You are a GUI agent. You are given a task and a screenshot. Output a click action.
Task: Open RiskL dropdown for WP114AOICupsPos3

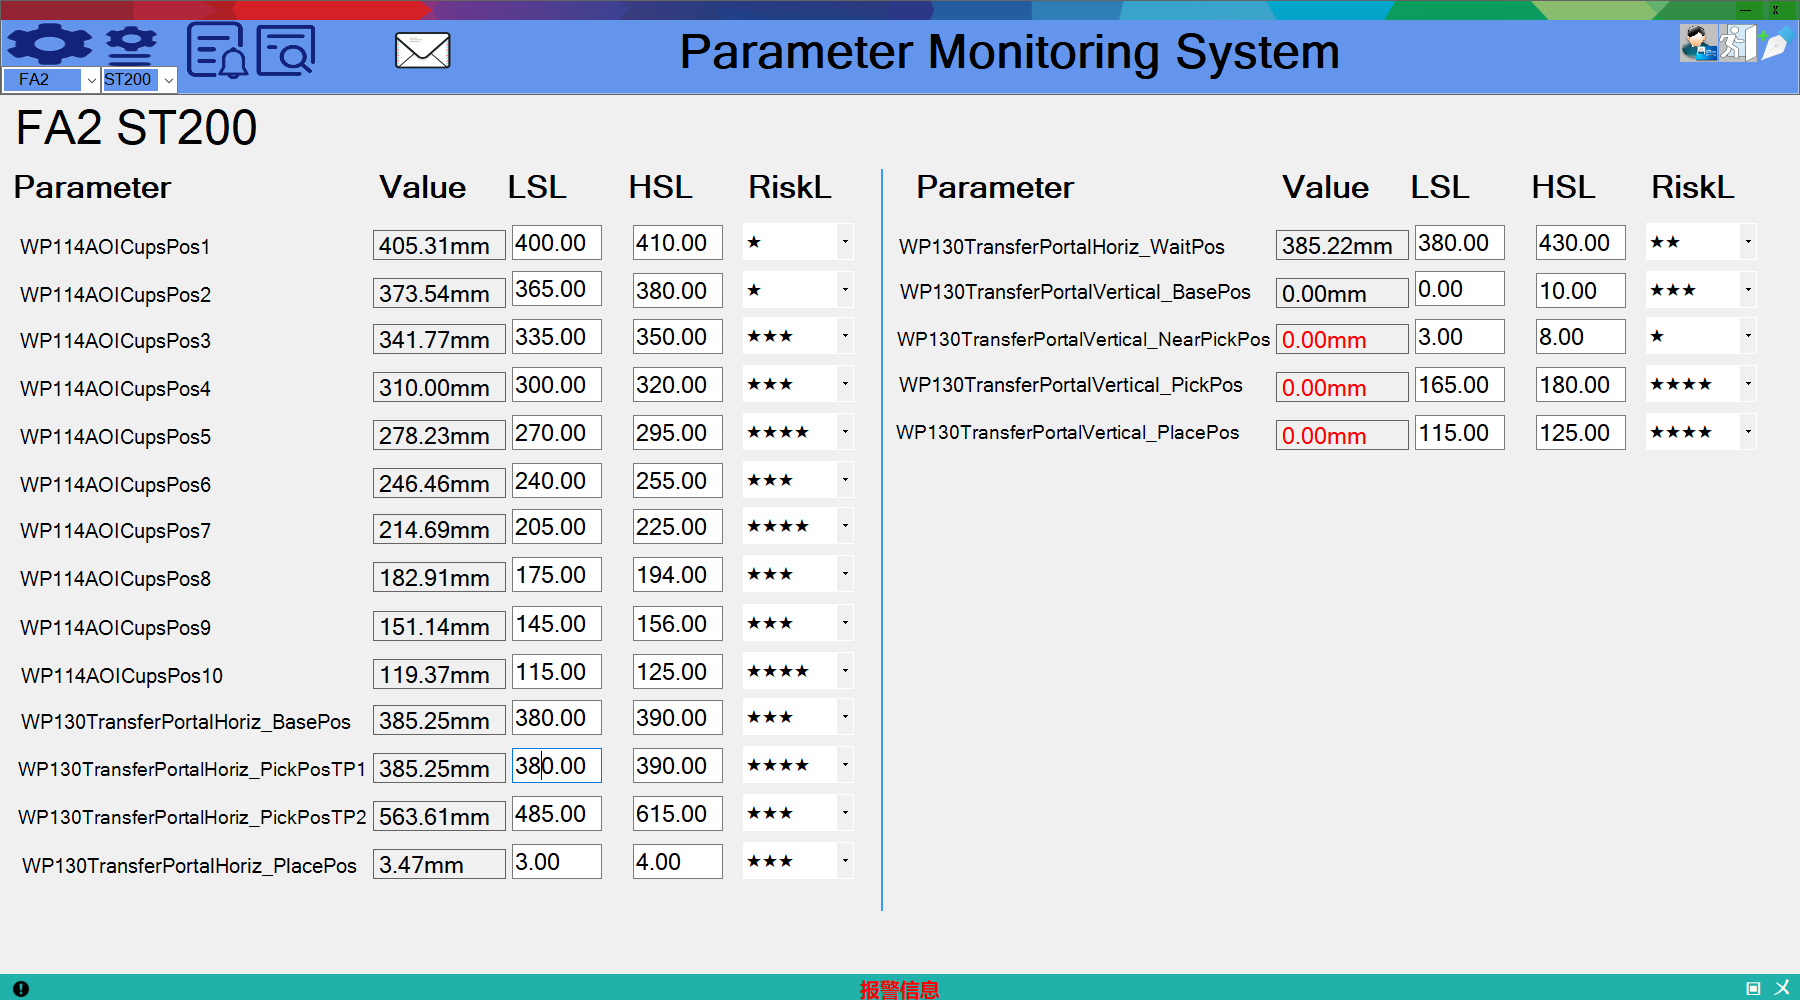845,336
